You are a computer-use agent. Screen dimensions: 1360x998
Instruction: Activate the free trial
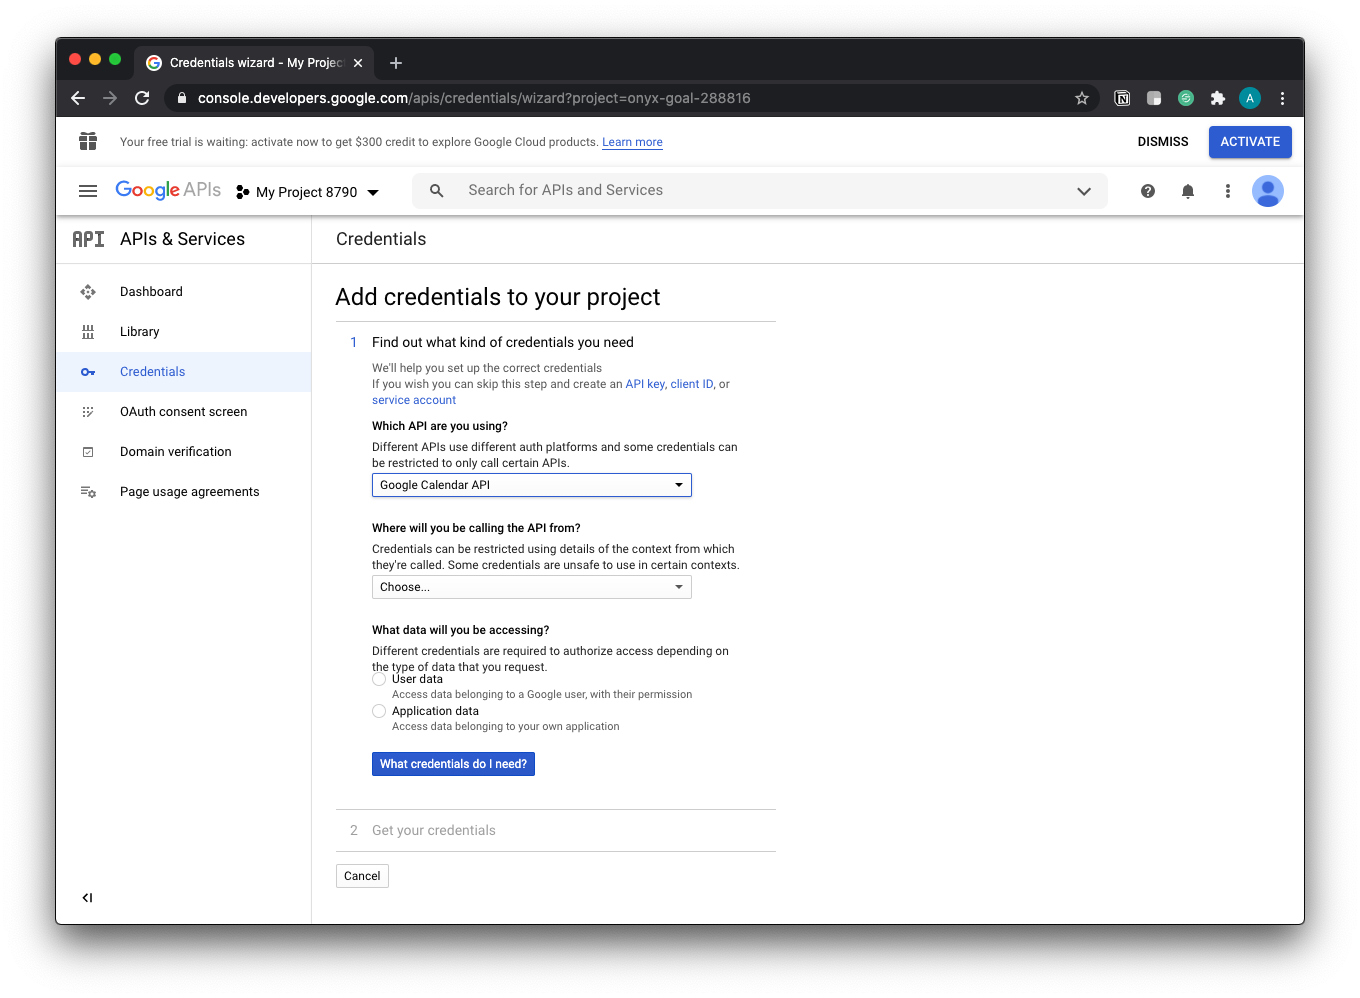coord(1249,142)
